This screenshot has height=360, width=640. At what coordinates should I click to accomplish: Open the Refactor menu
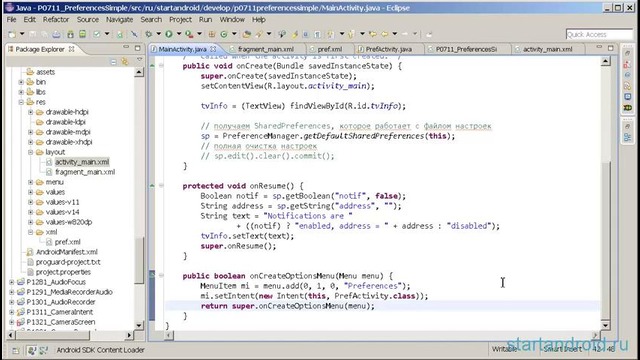pyautogui.click(x=56, y=20)
